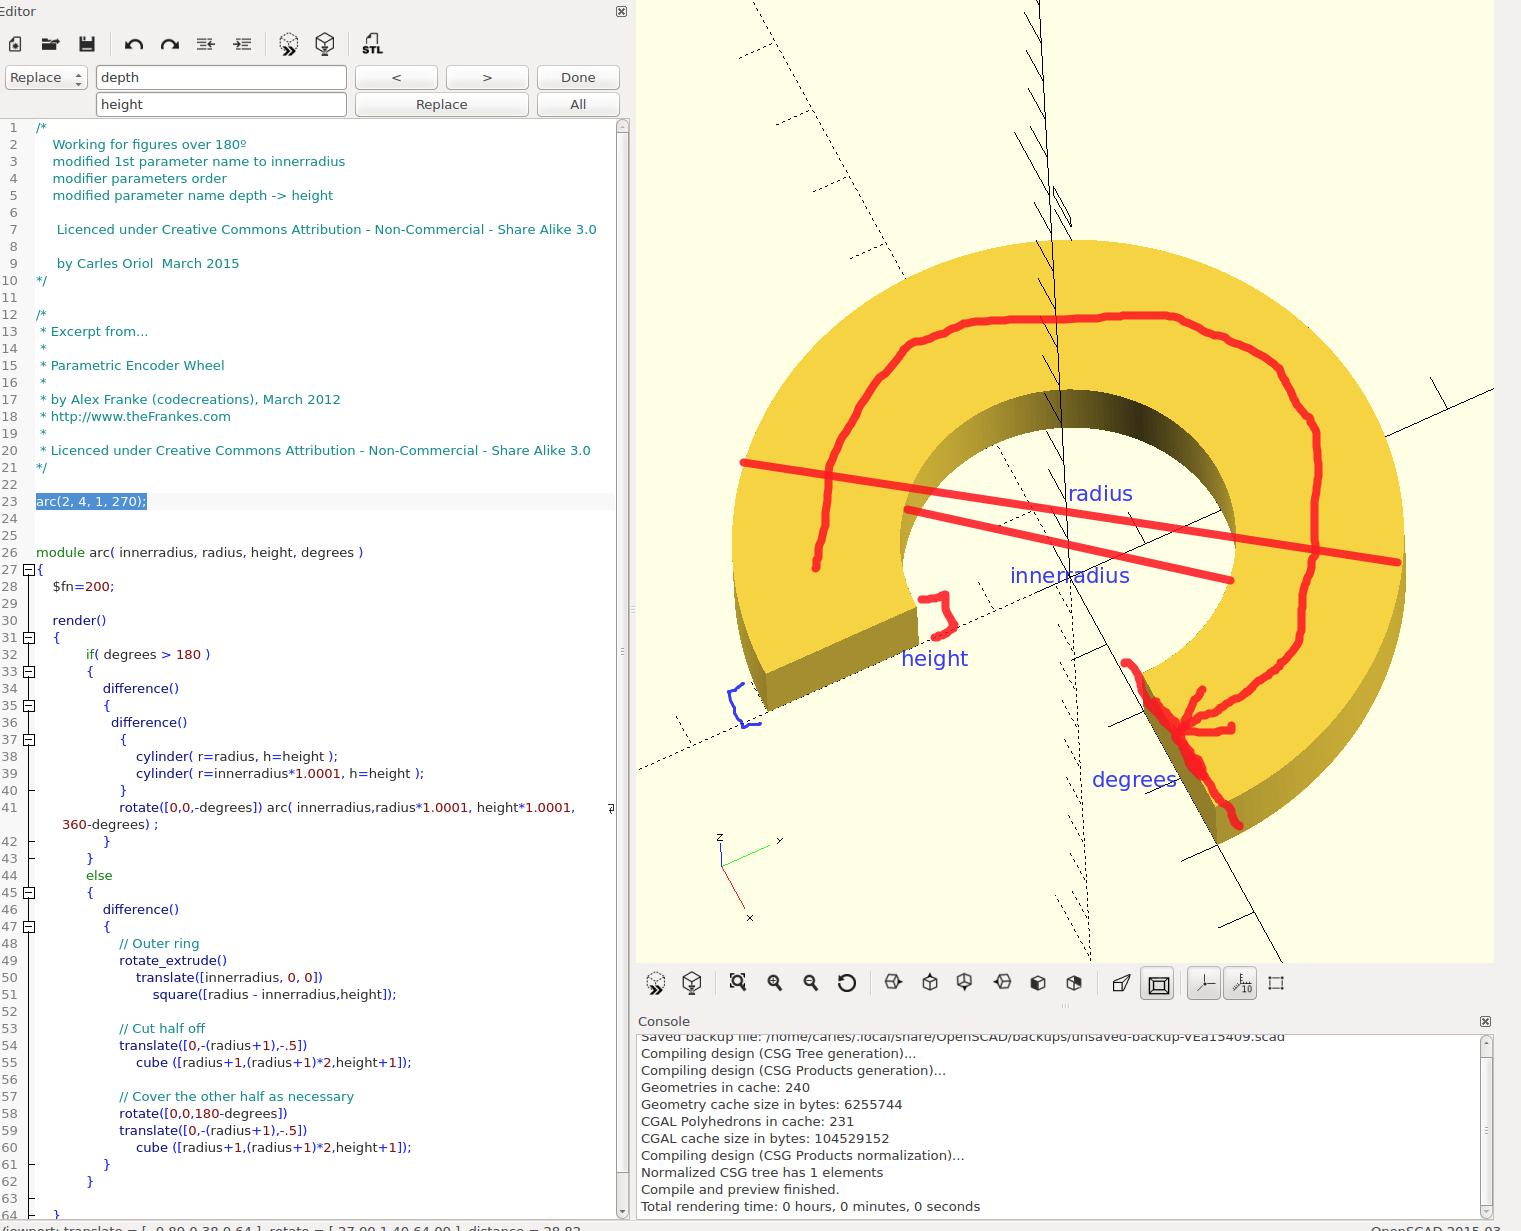Screen dimensions: 1521x1231
Task: Zoom out of the 3D view
Action: coord(811,983)
